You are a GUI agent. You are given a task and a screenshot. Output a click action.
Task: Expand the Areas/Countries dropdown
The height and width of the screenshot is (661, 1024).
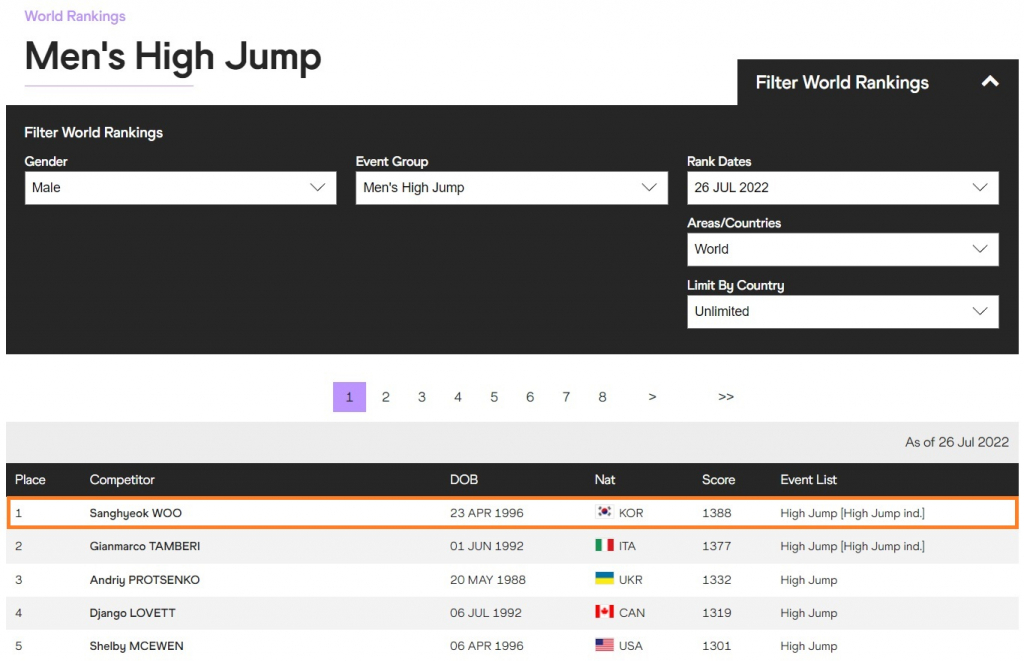(x=842, y=250)
